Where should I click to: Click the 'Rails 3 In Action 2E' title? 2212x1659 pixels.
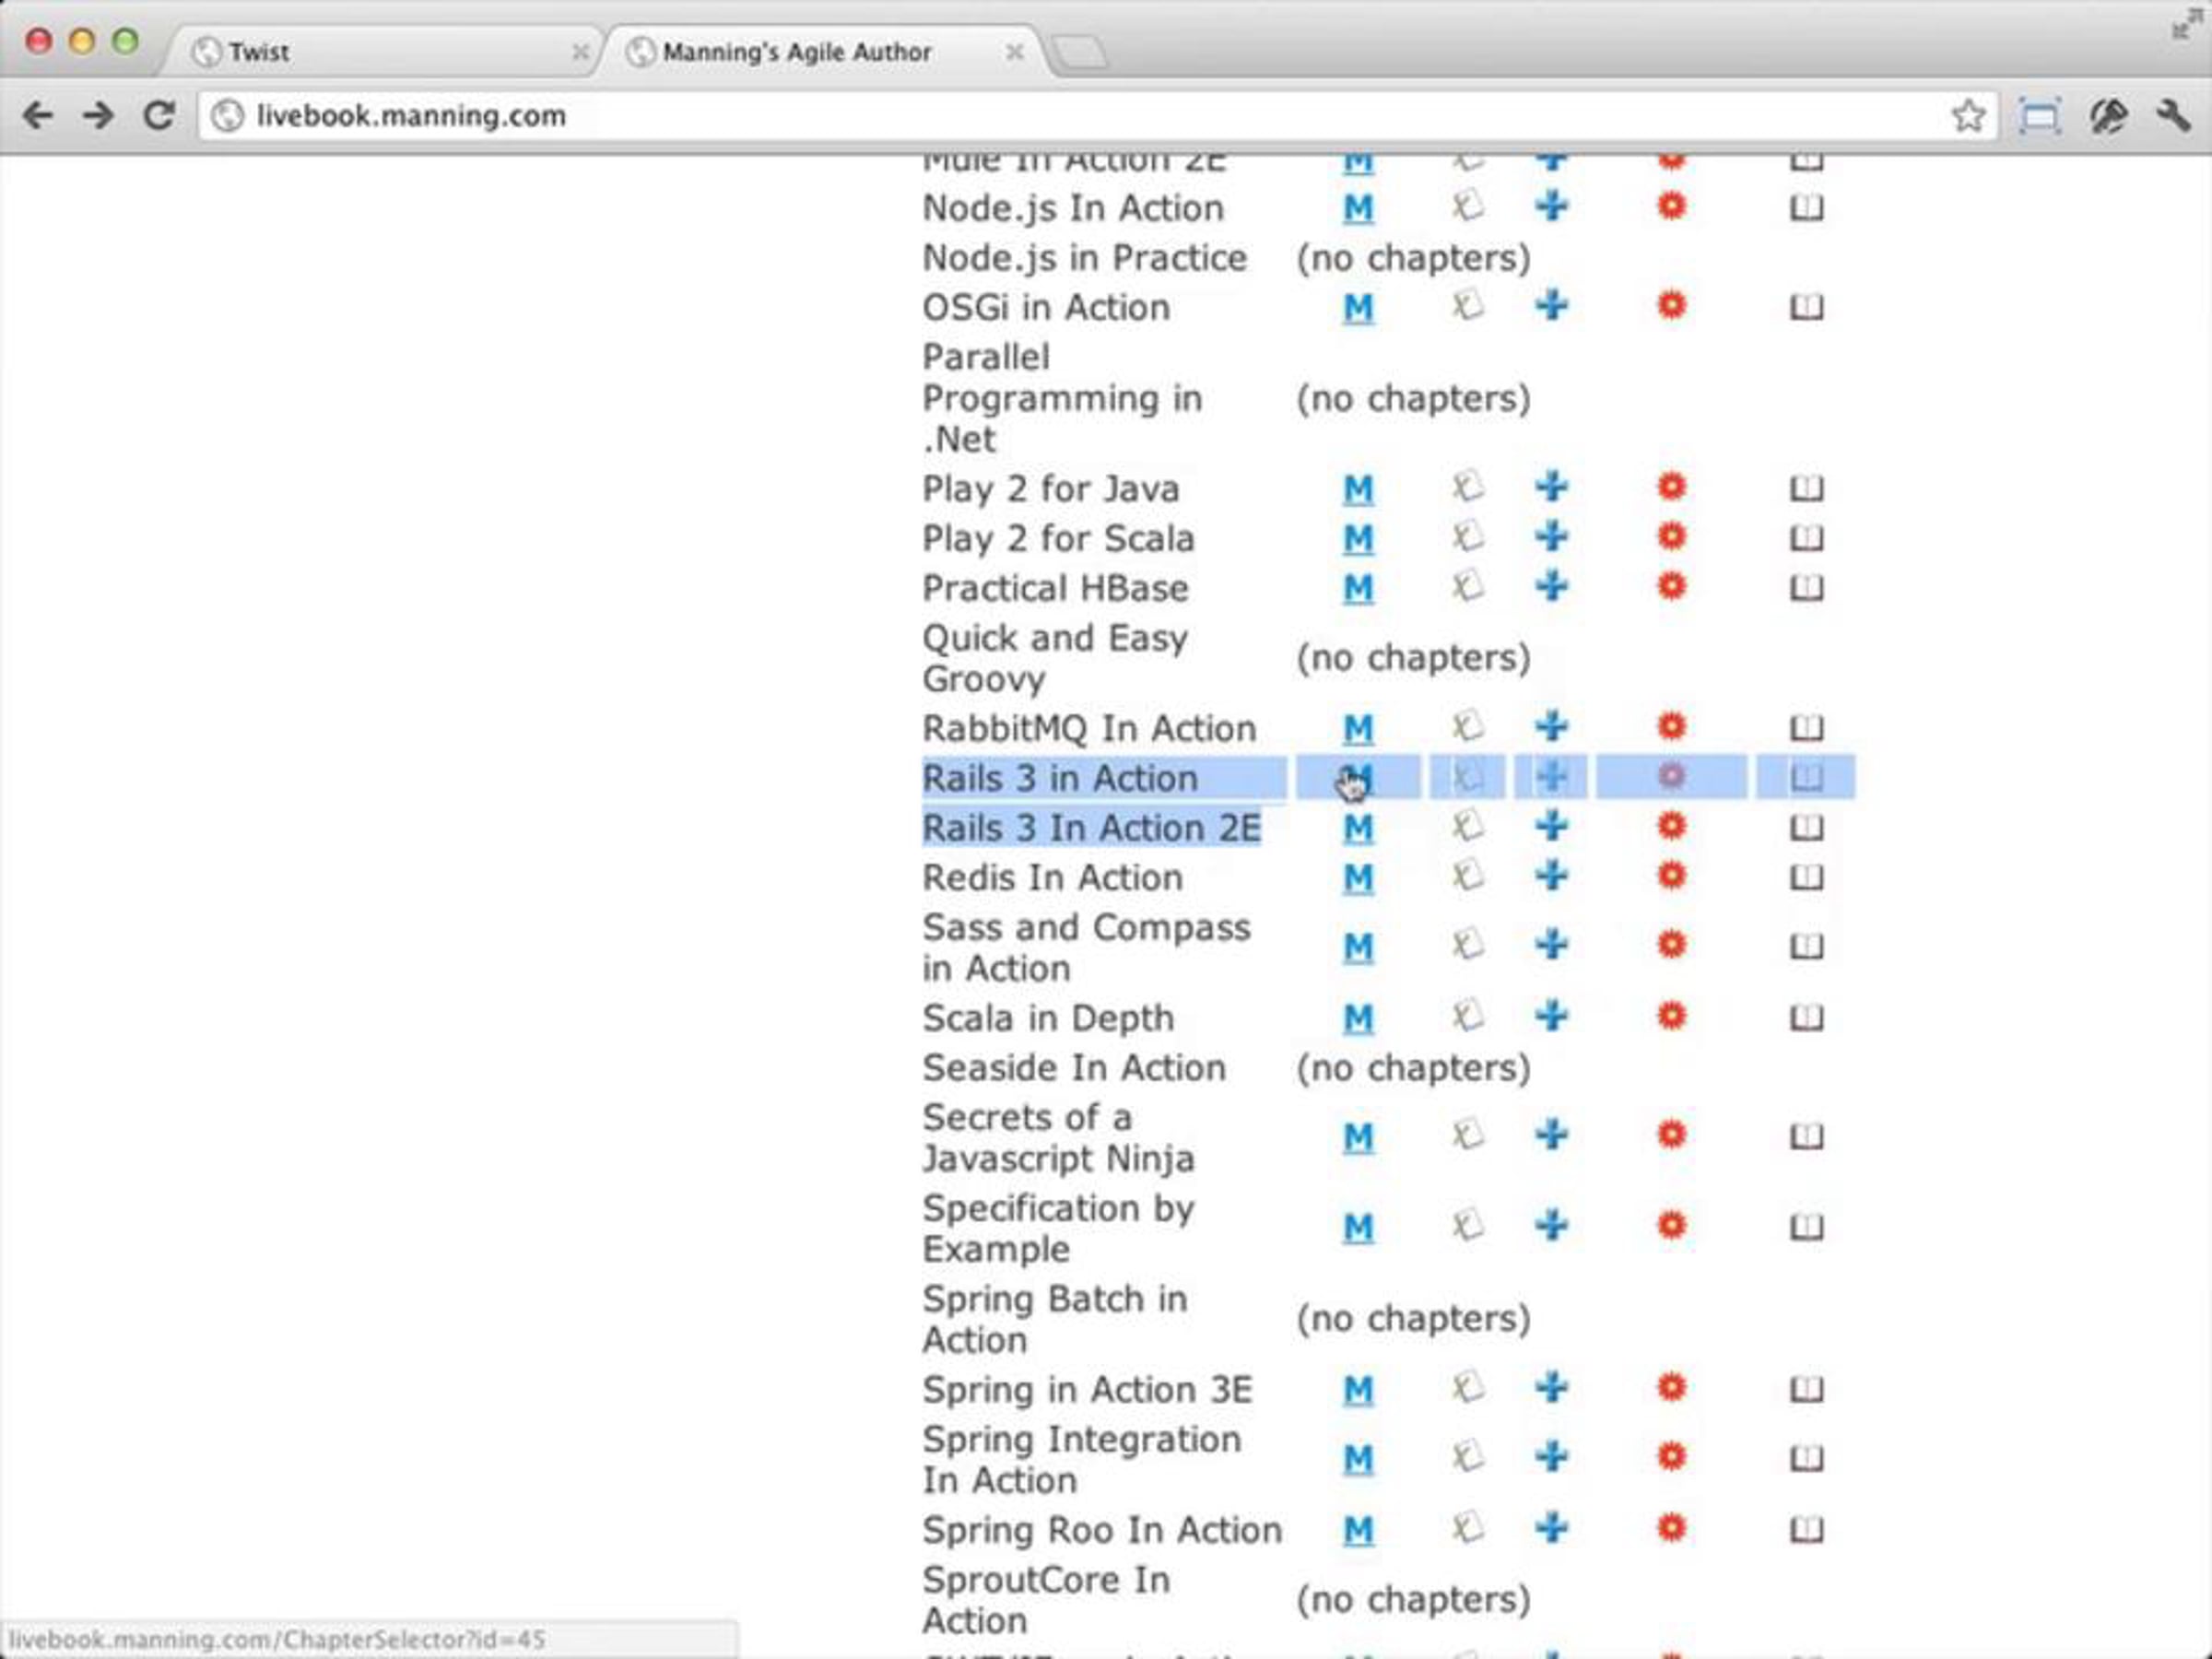click(1091, 828)
